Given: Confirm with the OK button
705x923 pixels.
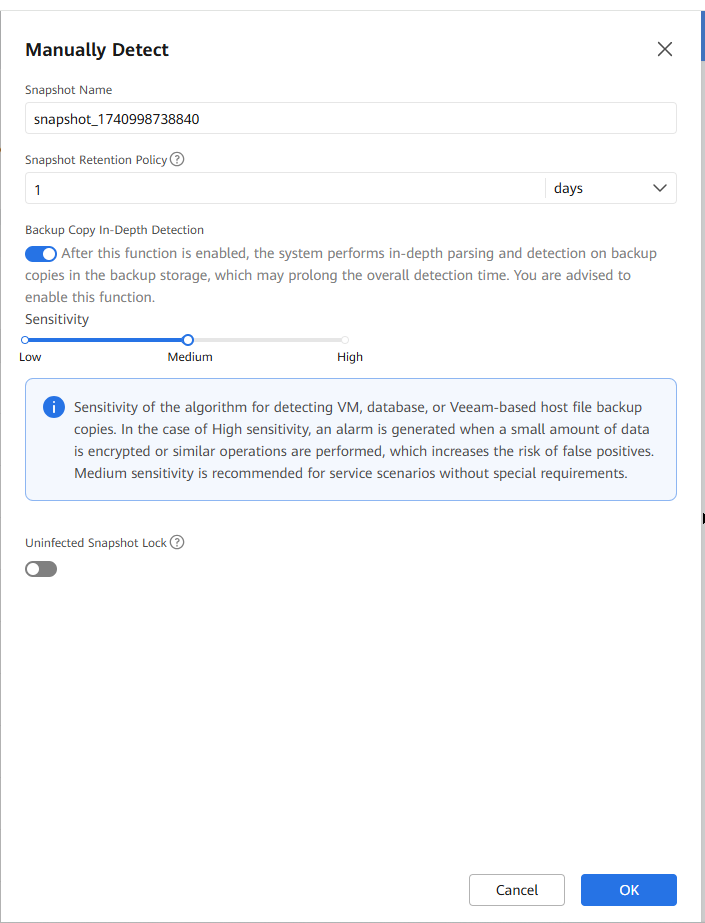Looking at the screenshot, I should coord(628,890).
